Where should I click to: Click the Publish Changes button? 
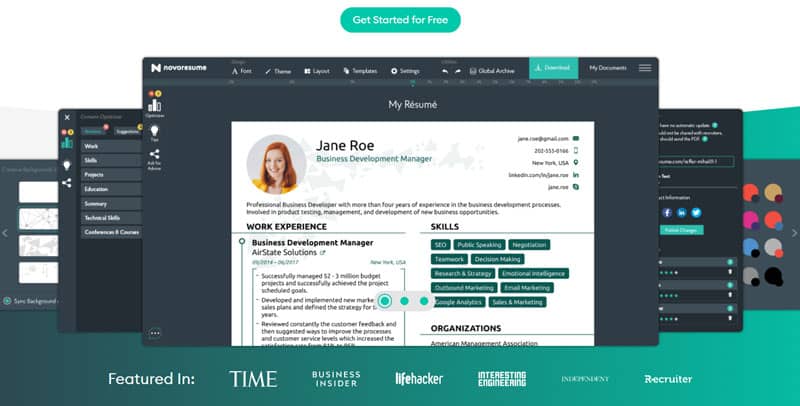click(681, 230)
